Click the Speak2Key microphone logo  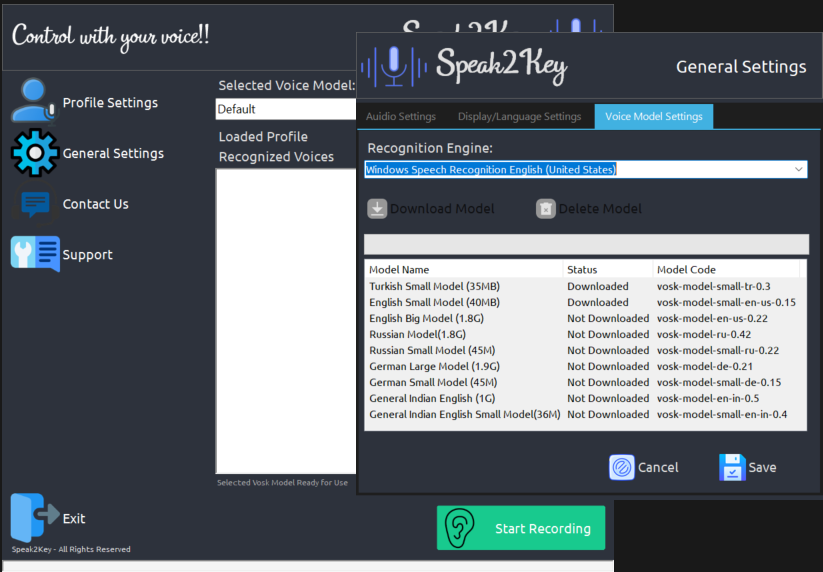394,66
